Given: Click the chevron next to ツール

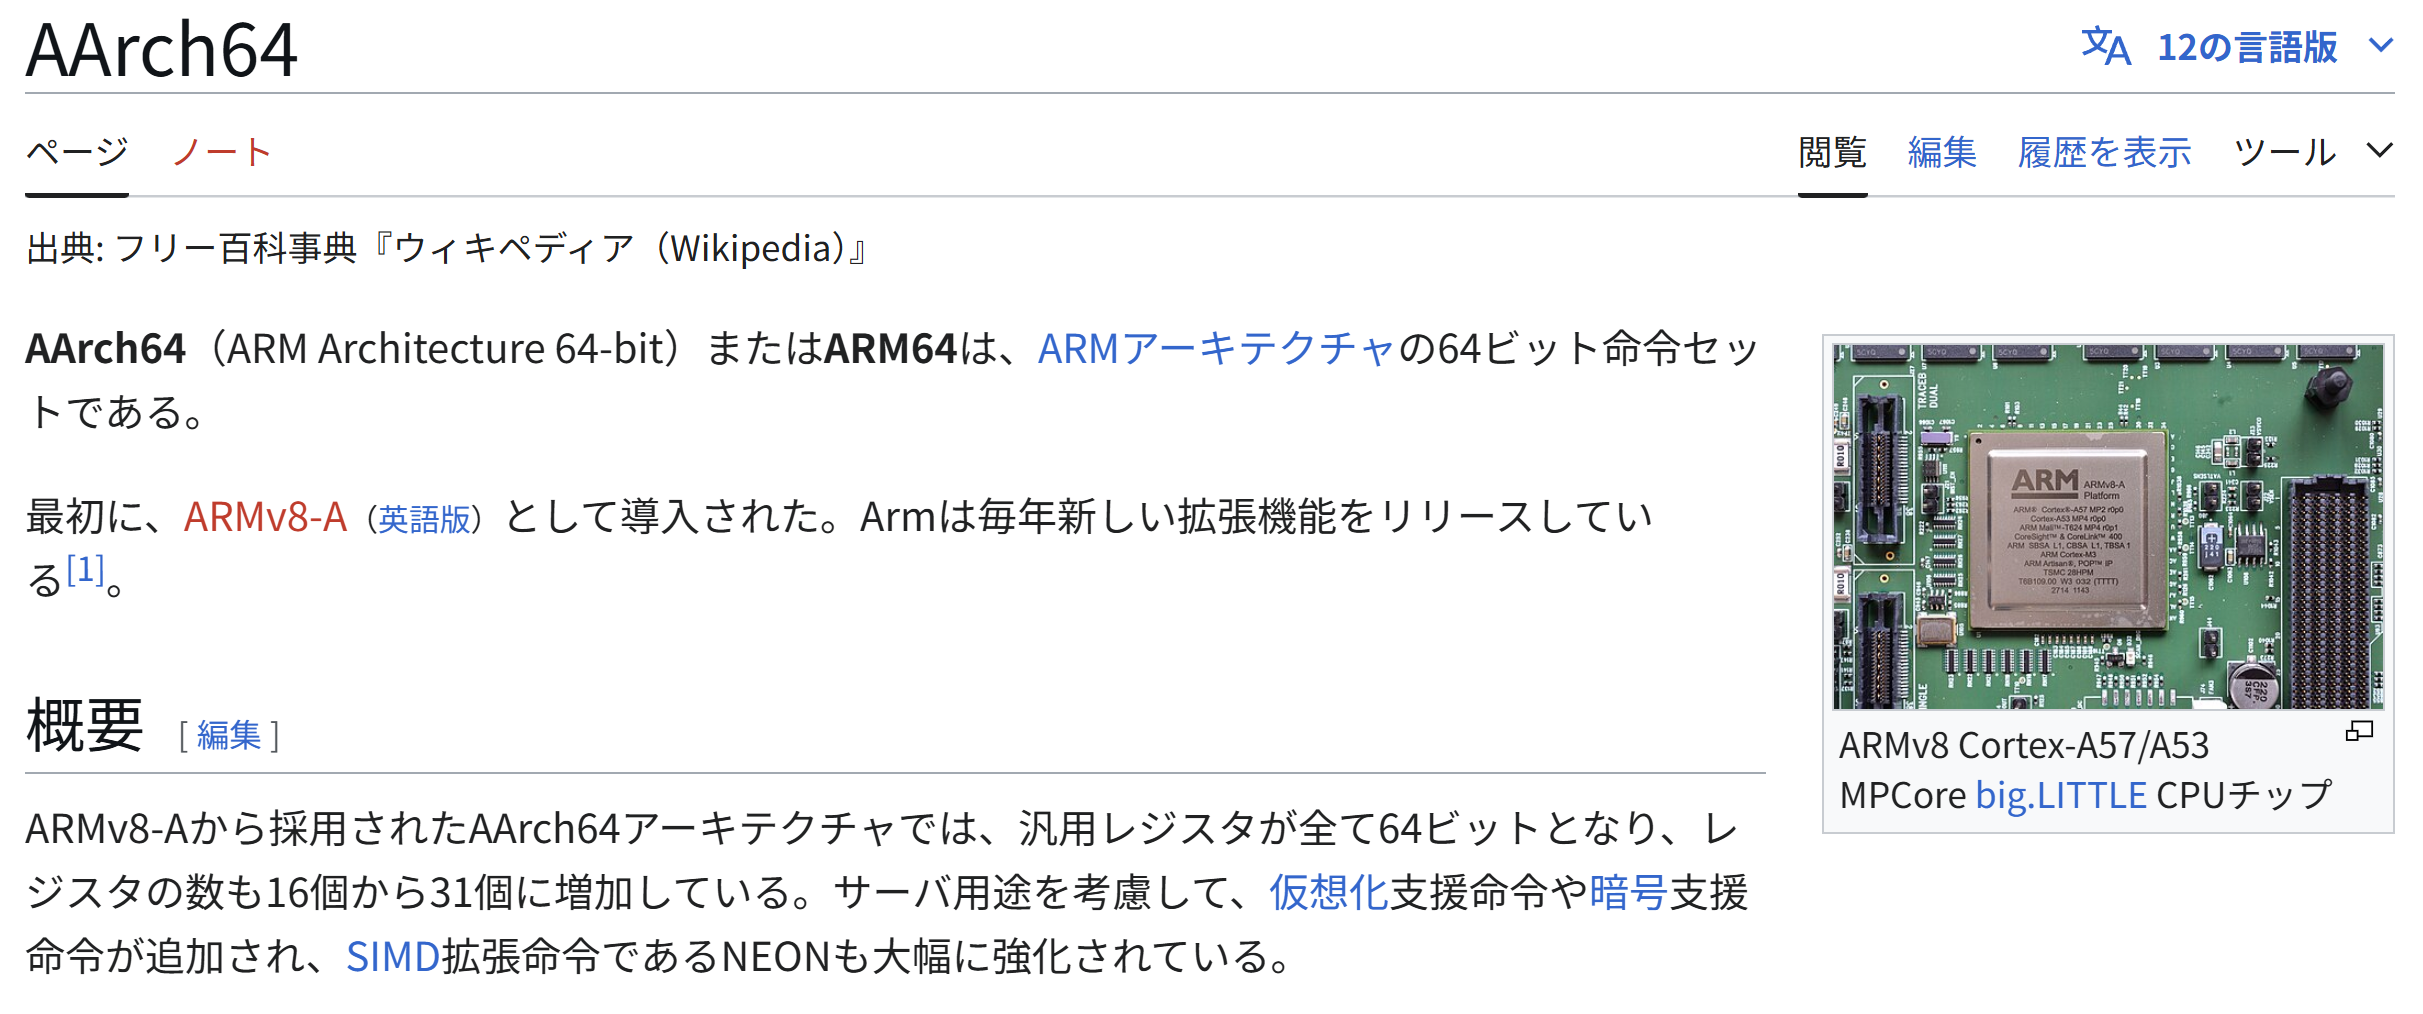Looking at the screenshot, I should pos(2380,151).
